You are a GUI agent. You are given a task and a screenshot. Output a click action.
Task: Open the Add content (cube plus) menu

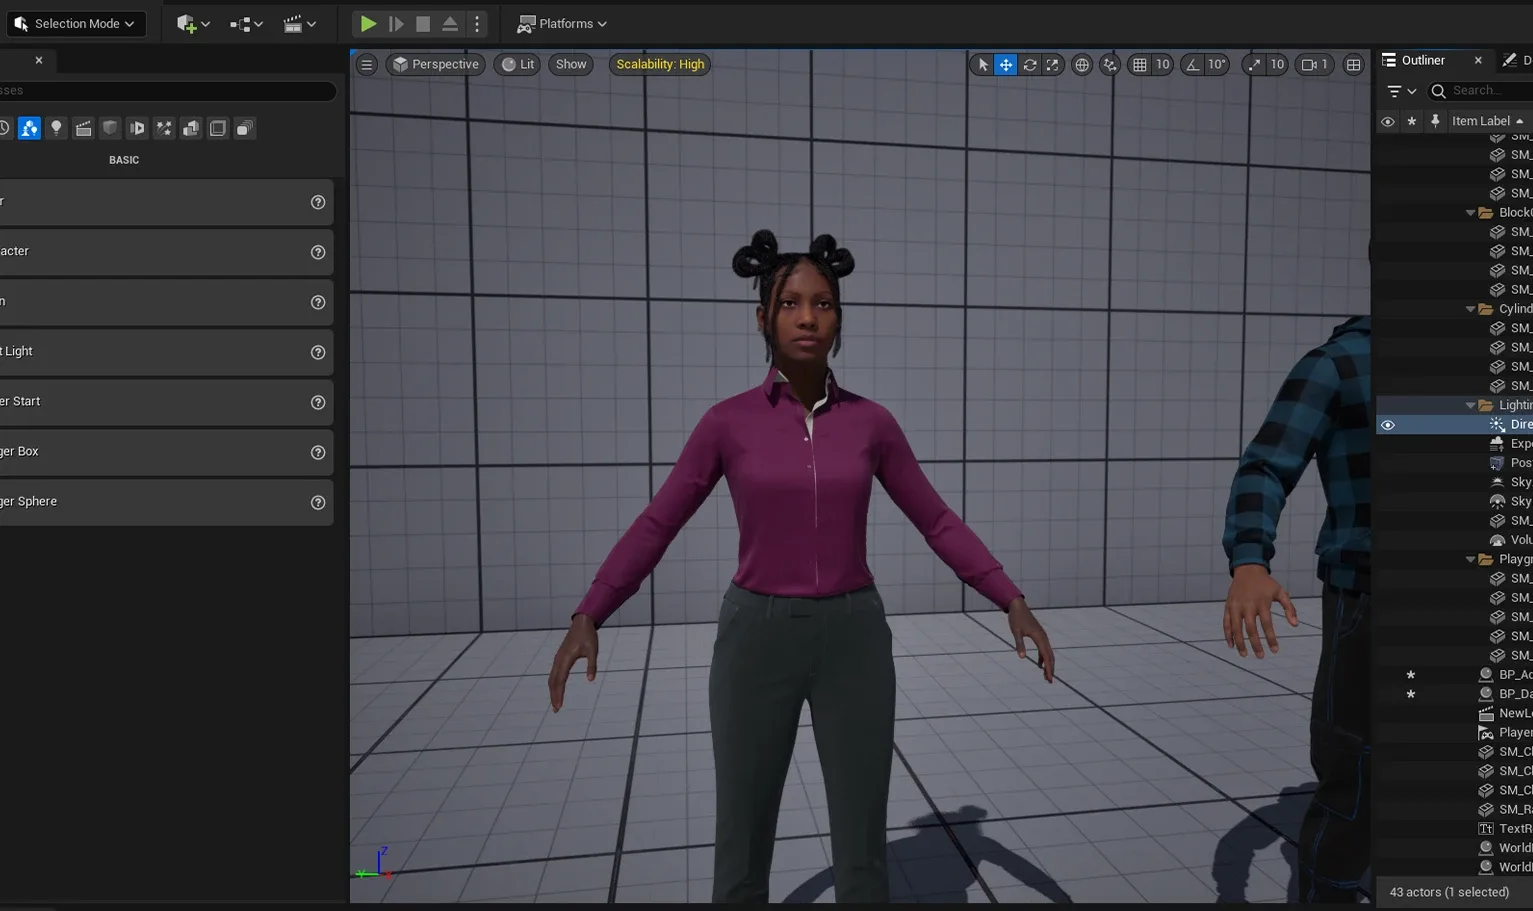[193, 23]
